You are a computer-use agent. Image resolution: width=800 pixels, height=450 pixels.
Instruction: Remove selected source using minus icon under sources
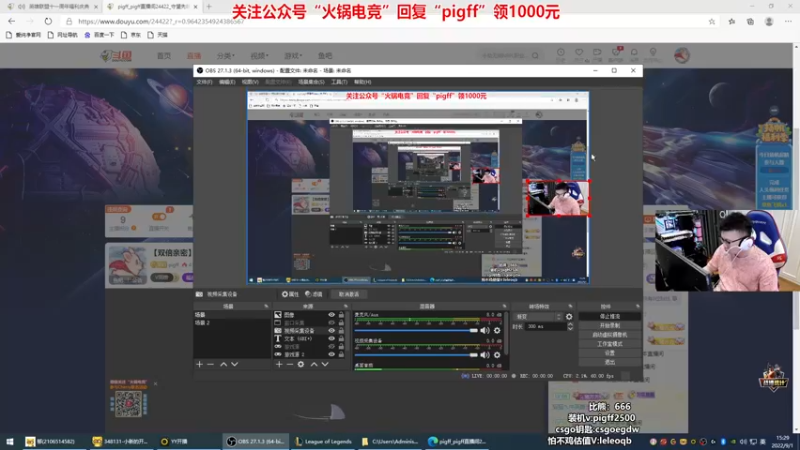pos(290,364)
